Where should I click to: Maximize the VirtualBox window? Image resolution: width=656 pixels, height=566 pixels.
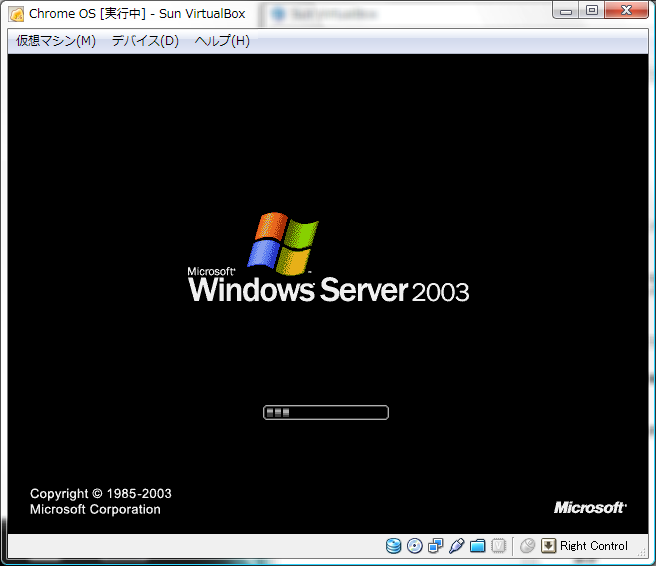pyautogui.click(x=592, y=11)
